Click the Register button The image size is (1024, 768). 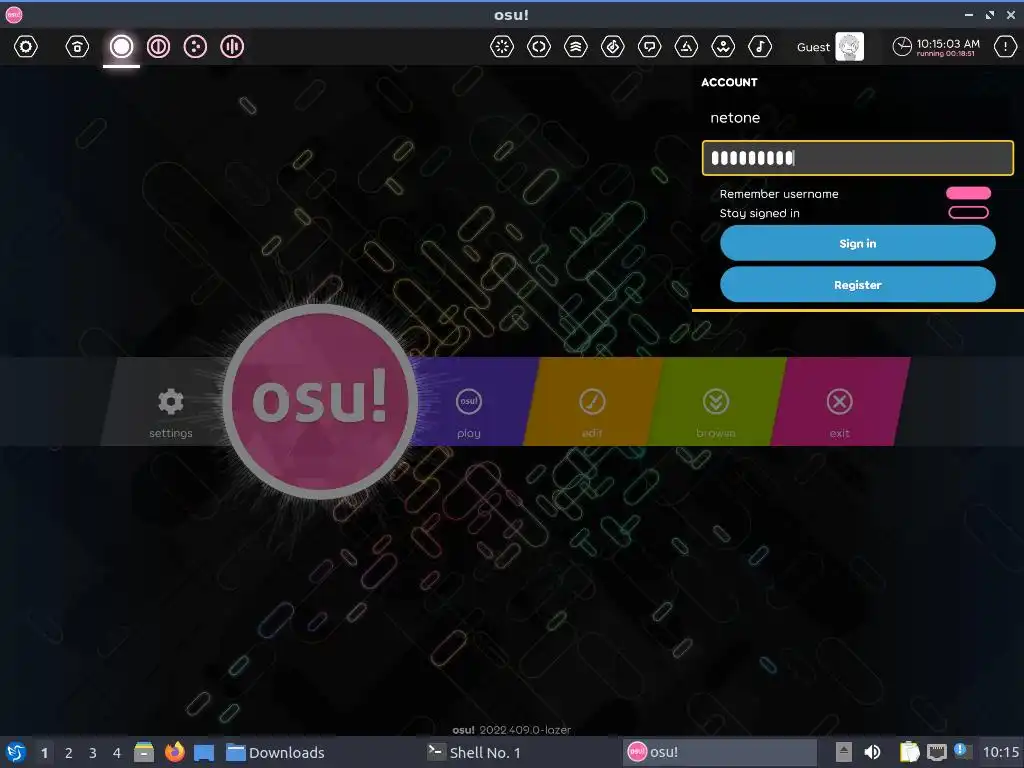857,285
